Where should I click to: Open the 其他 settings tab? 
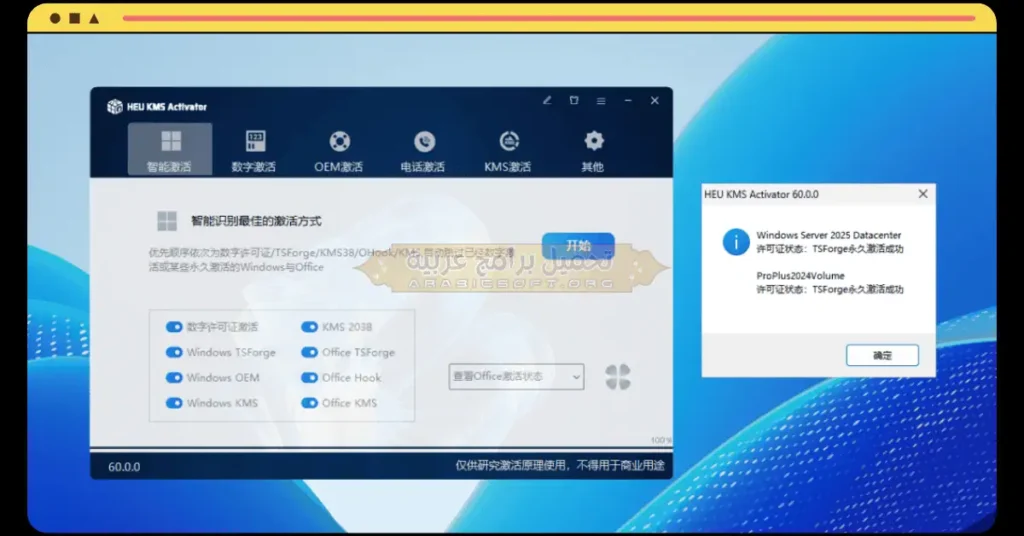(x=593, y=150)
